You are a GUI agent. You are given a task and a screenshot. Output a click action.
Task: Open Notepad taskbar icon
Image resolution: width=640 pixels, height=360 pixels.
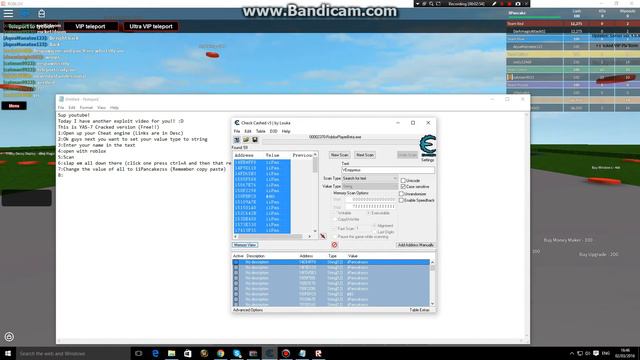(x=302, y=353)
